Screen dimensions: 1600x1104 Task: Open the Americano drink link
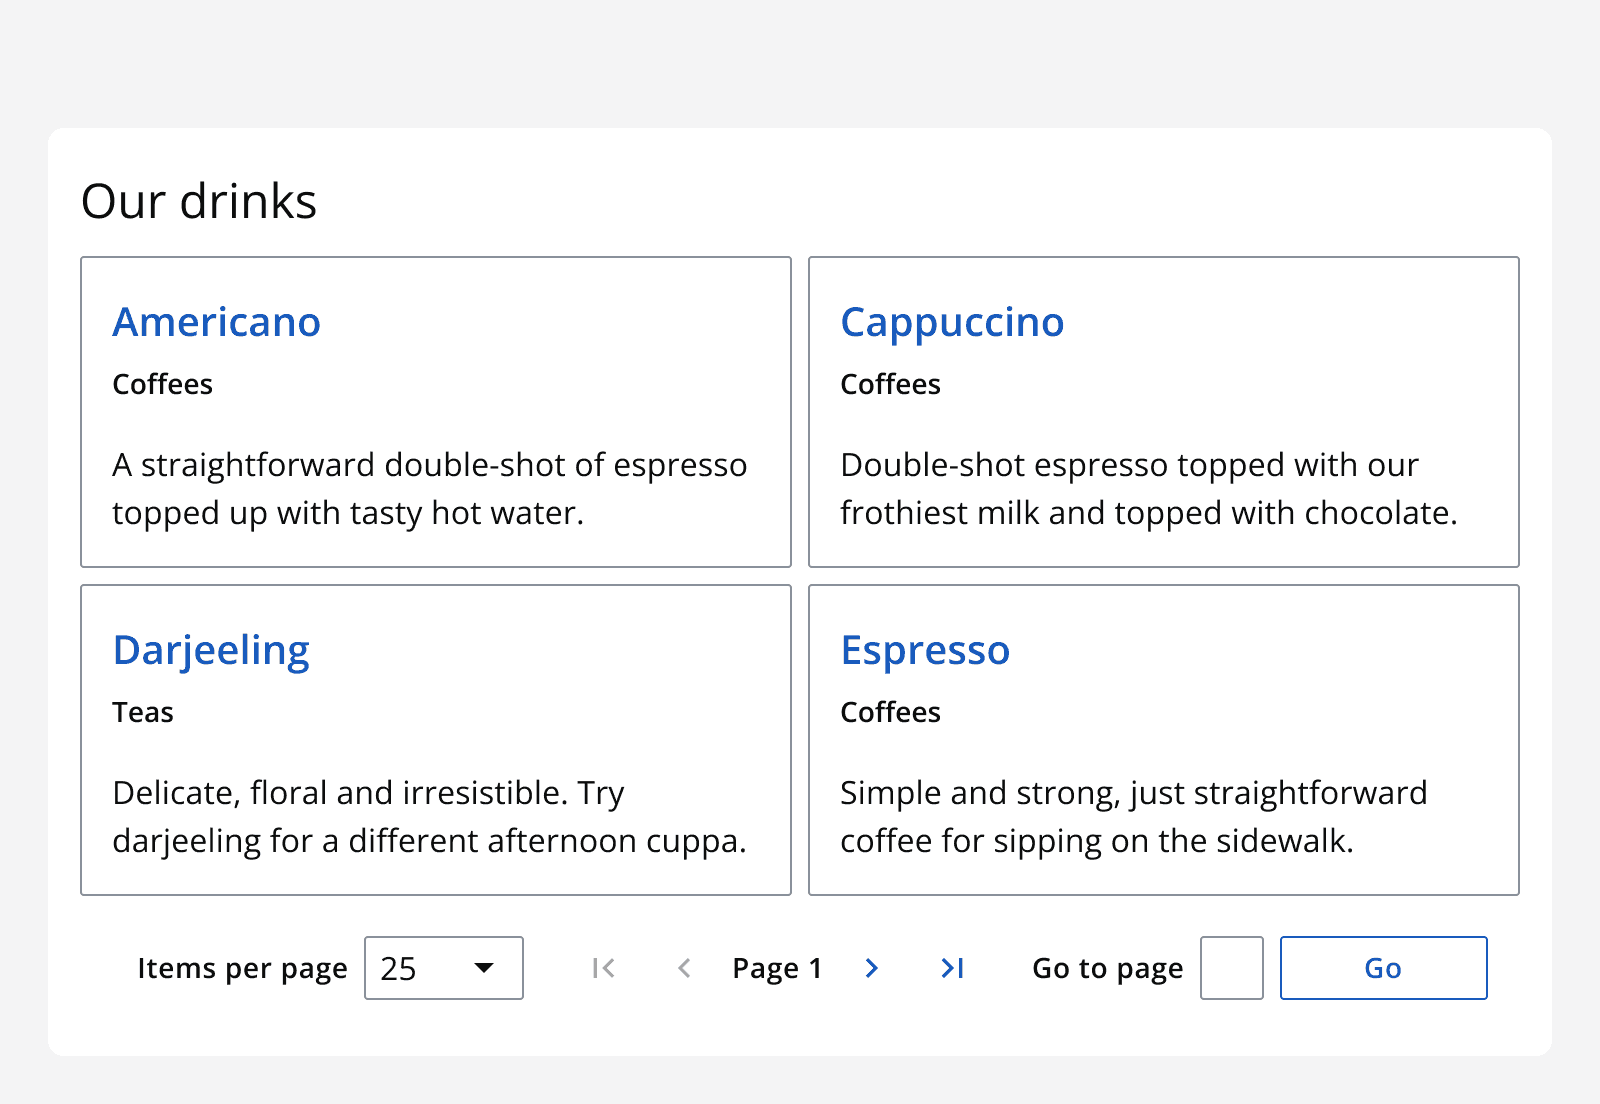point(216,321)
